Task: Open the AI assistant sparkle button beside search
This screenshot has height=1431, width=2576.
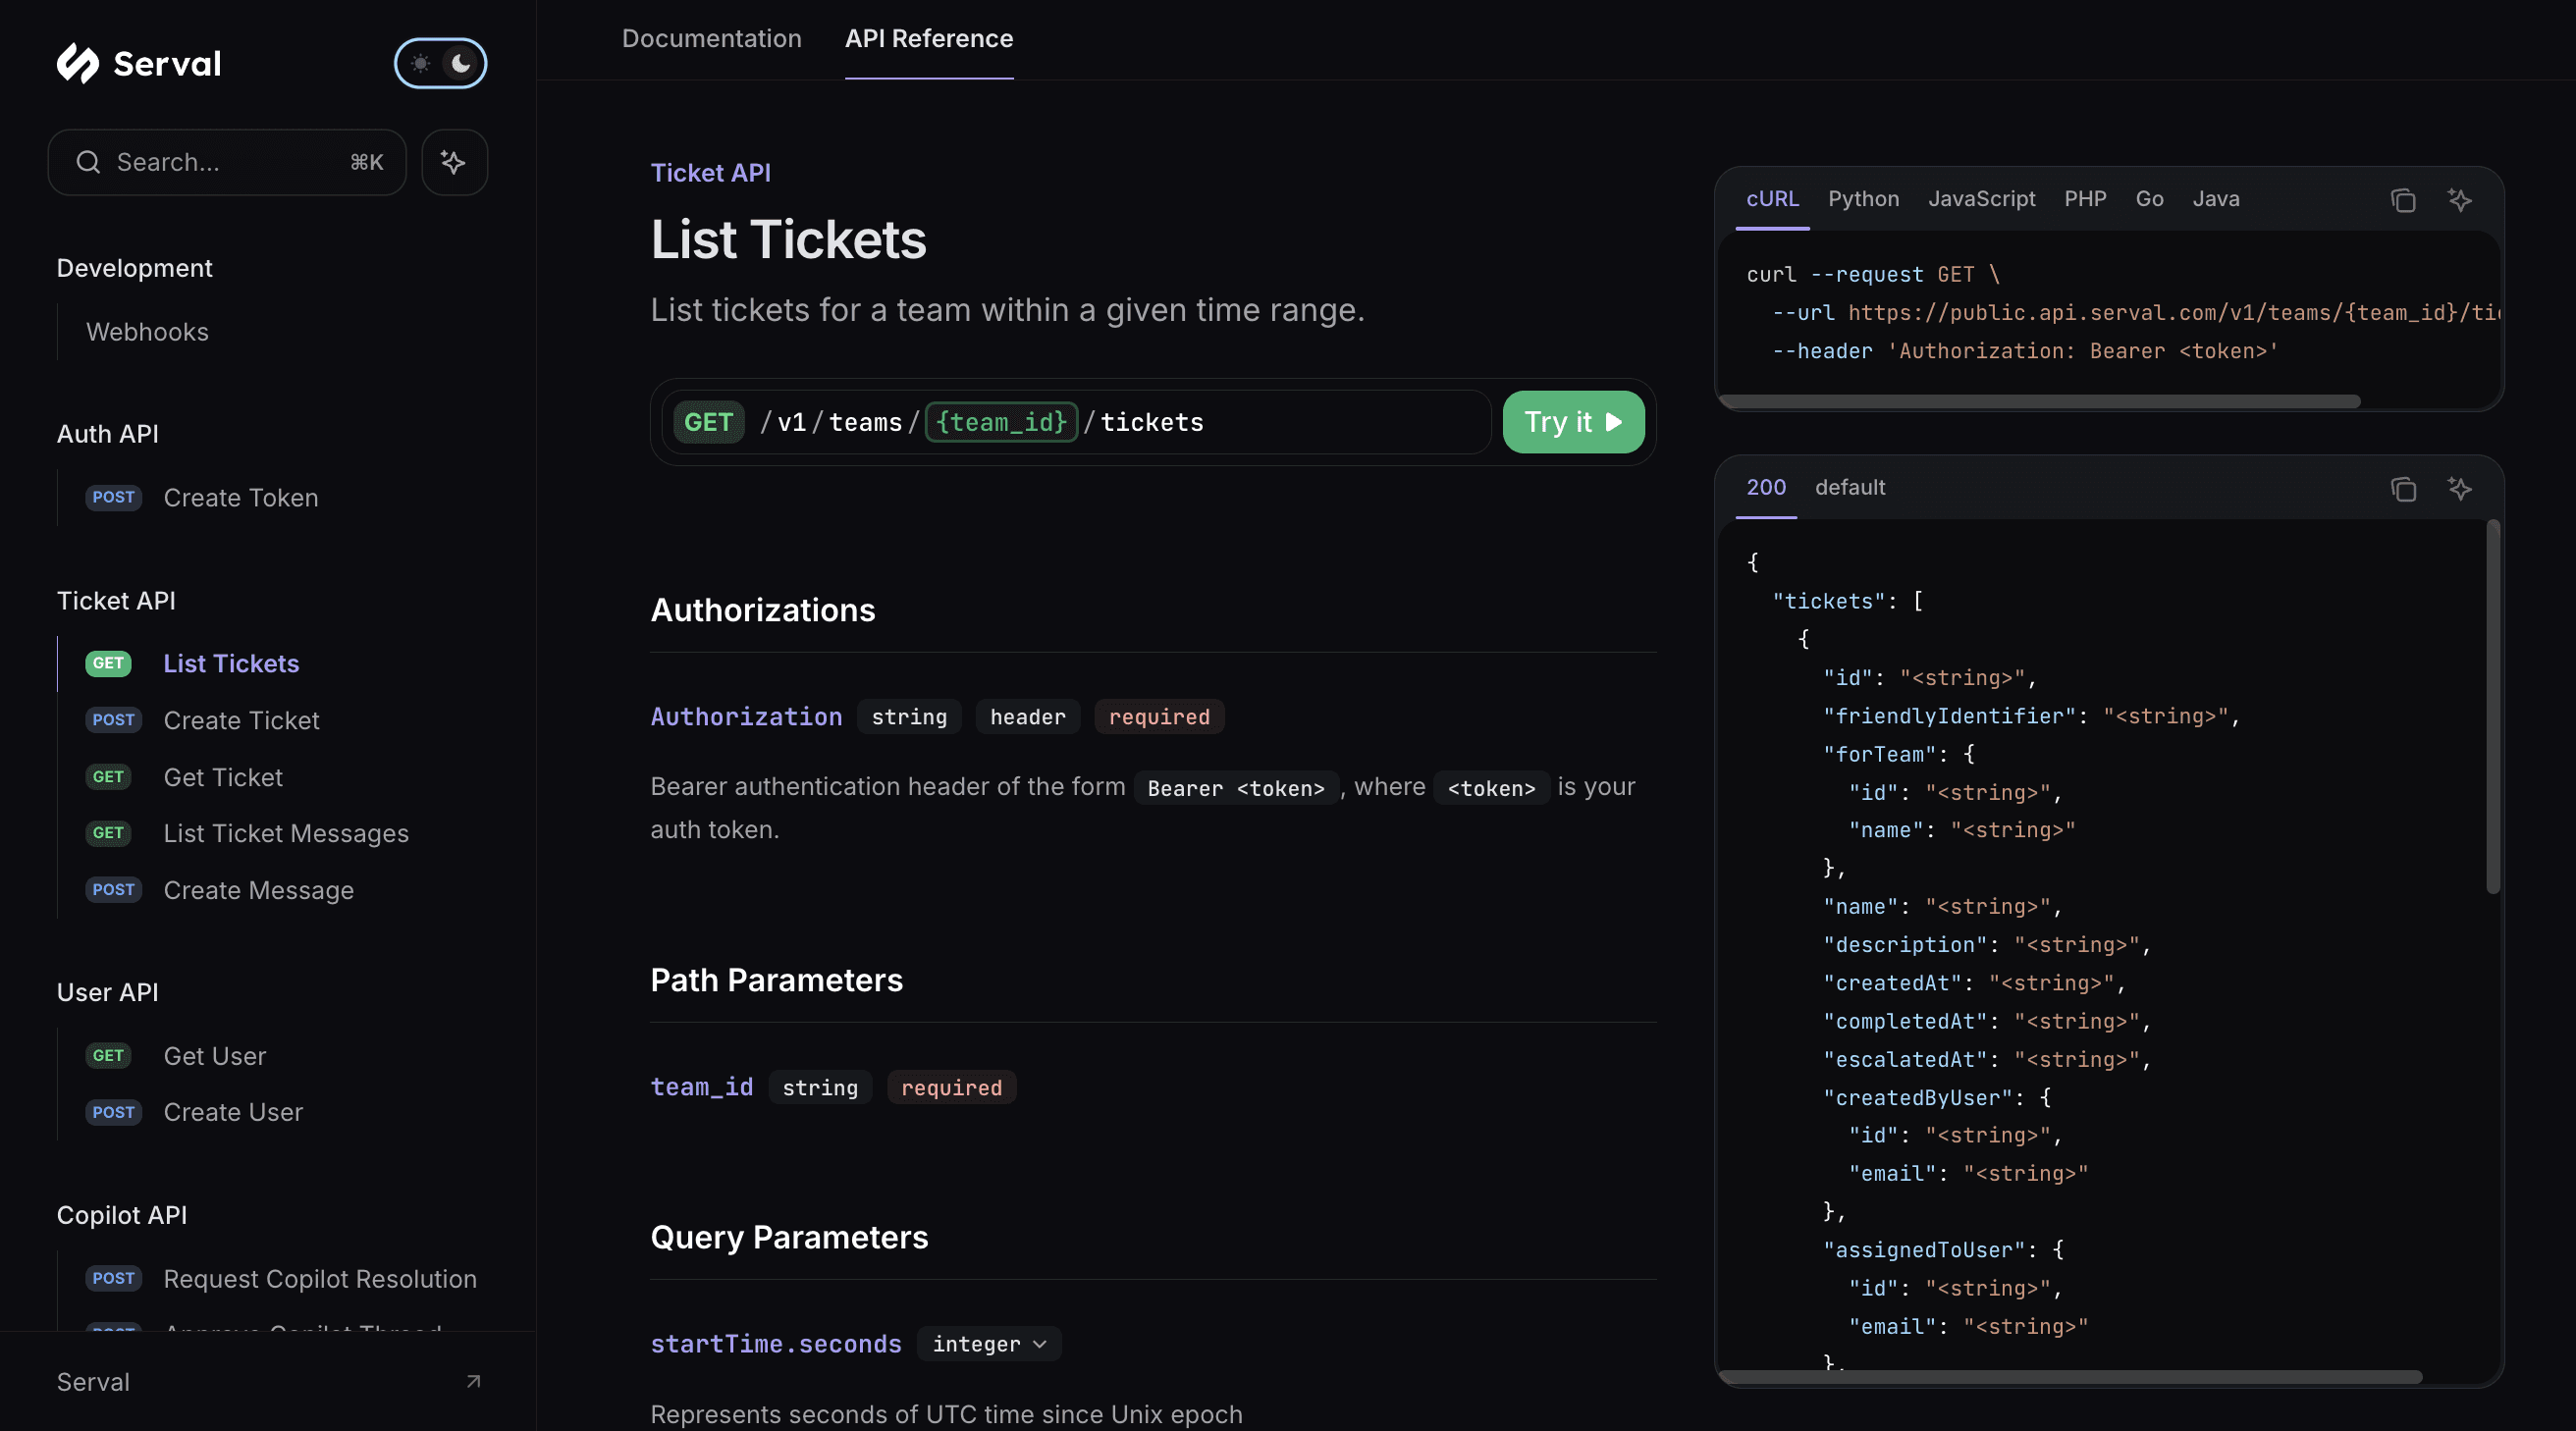Action: coord(454,162)
